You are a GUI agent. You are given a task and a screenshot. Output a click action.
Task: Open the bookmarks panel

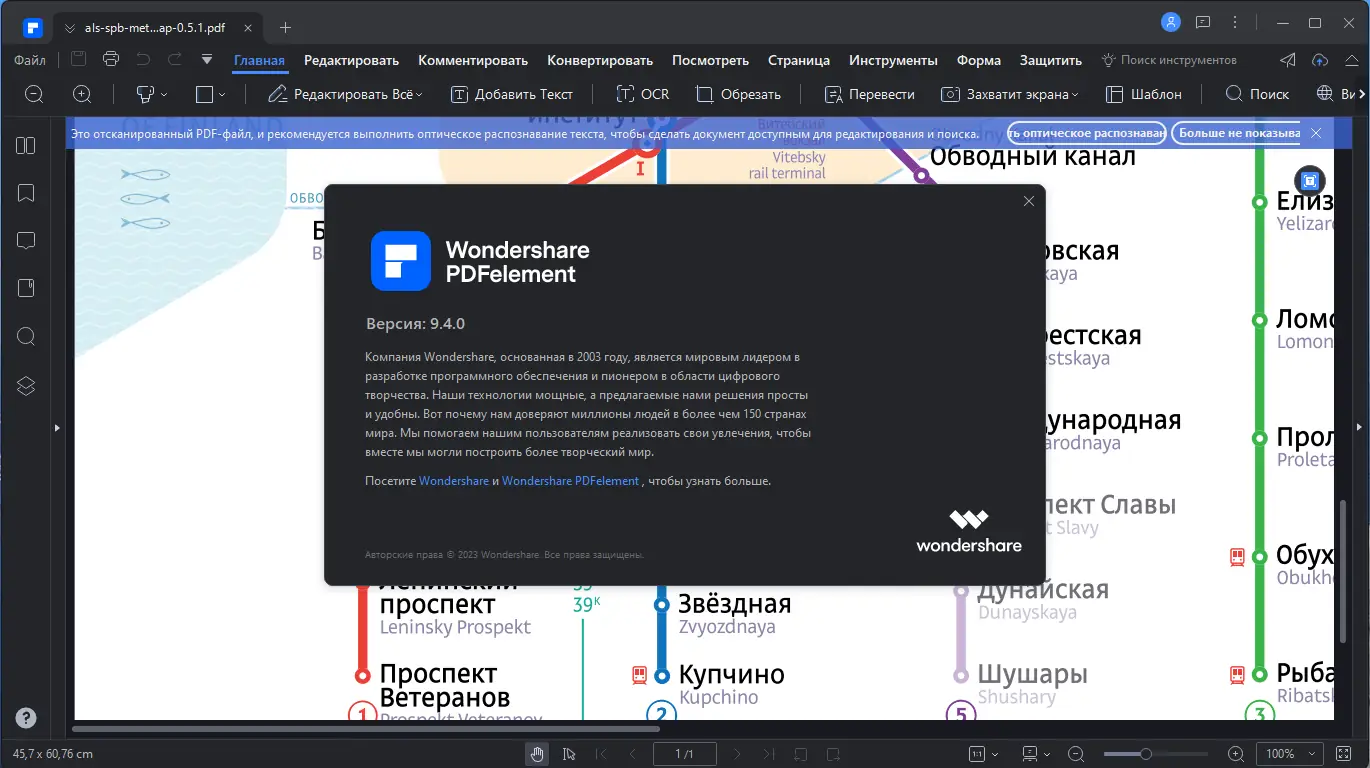[x=26, y=193]
